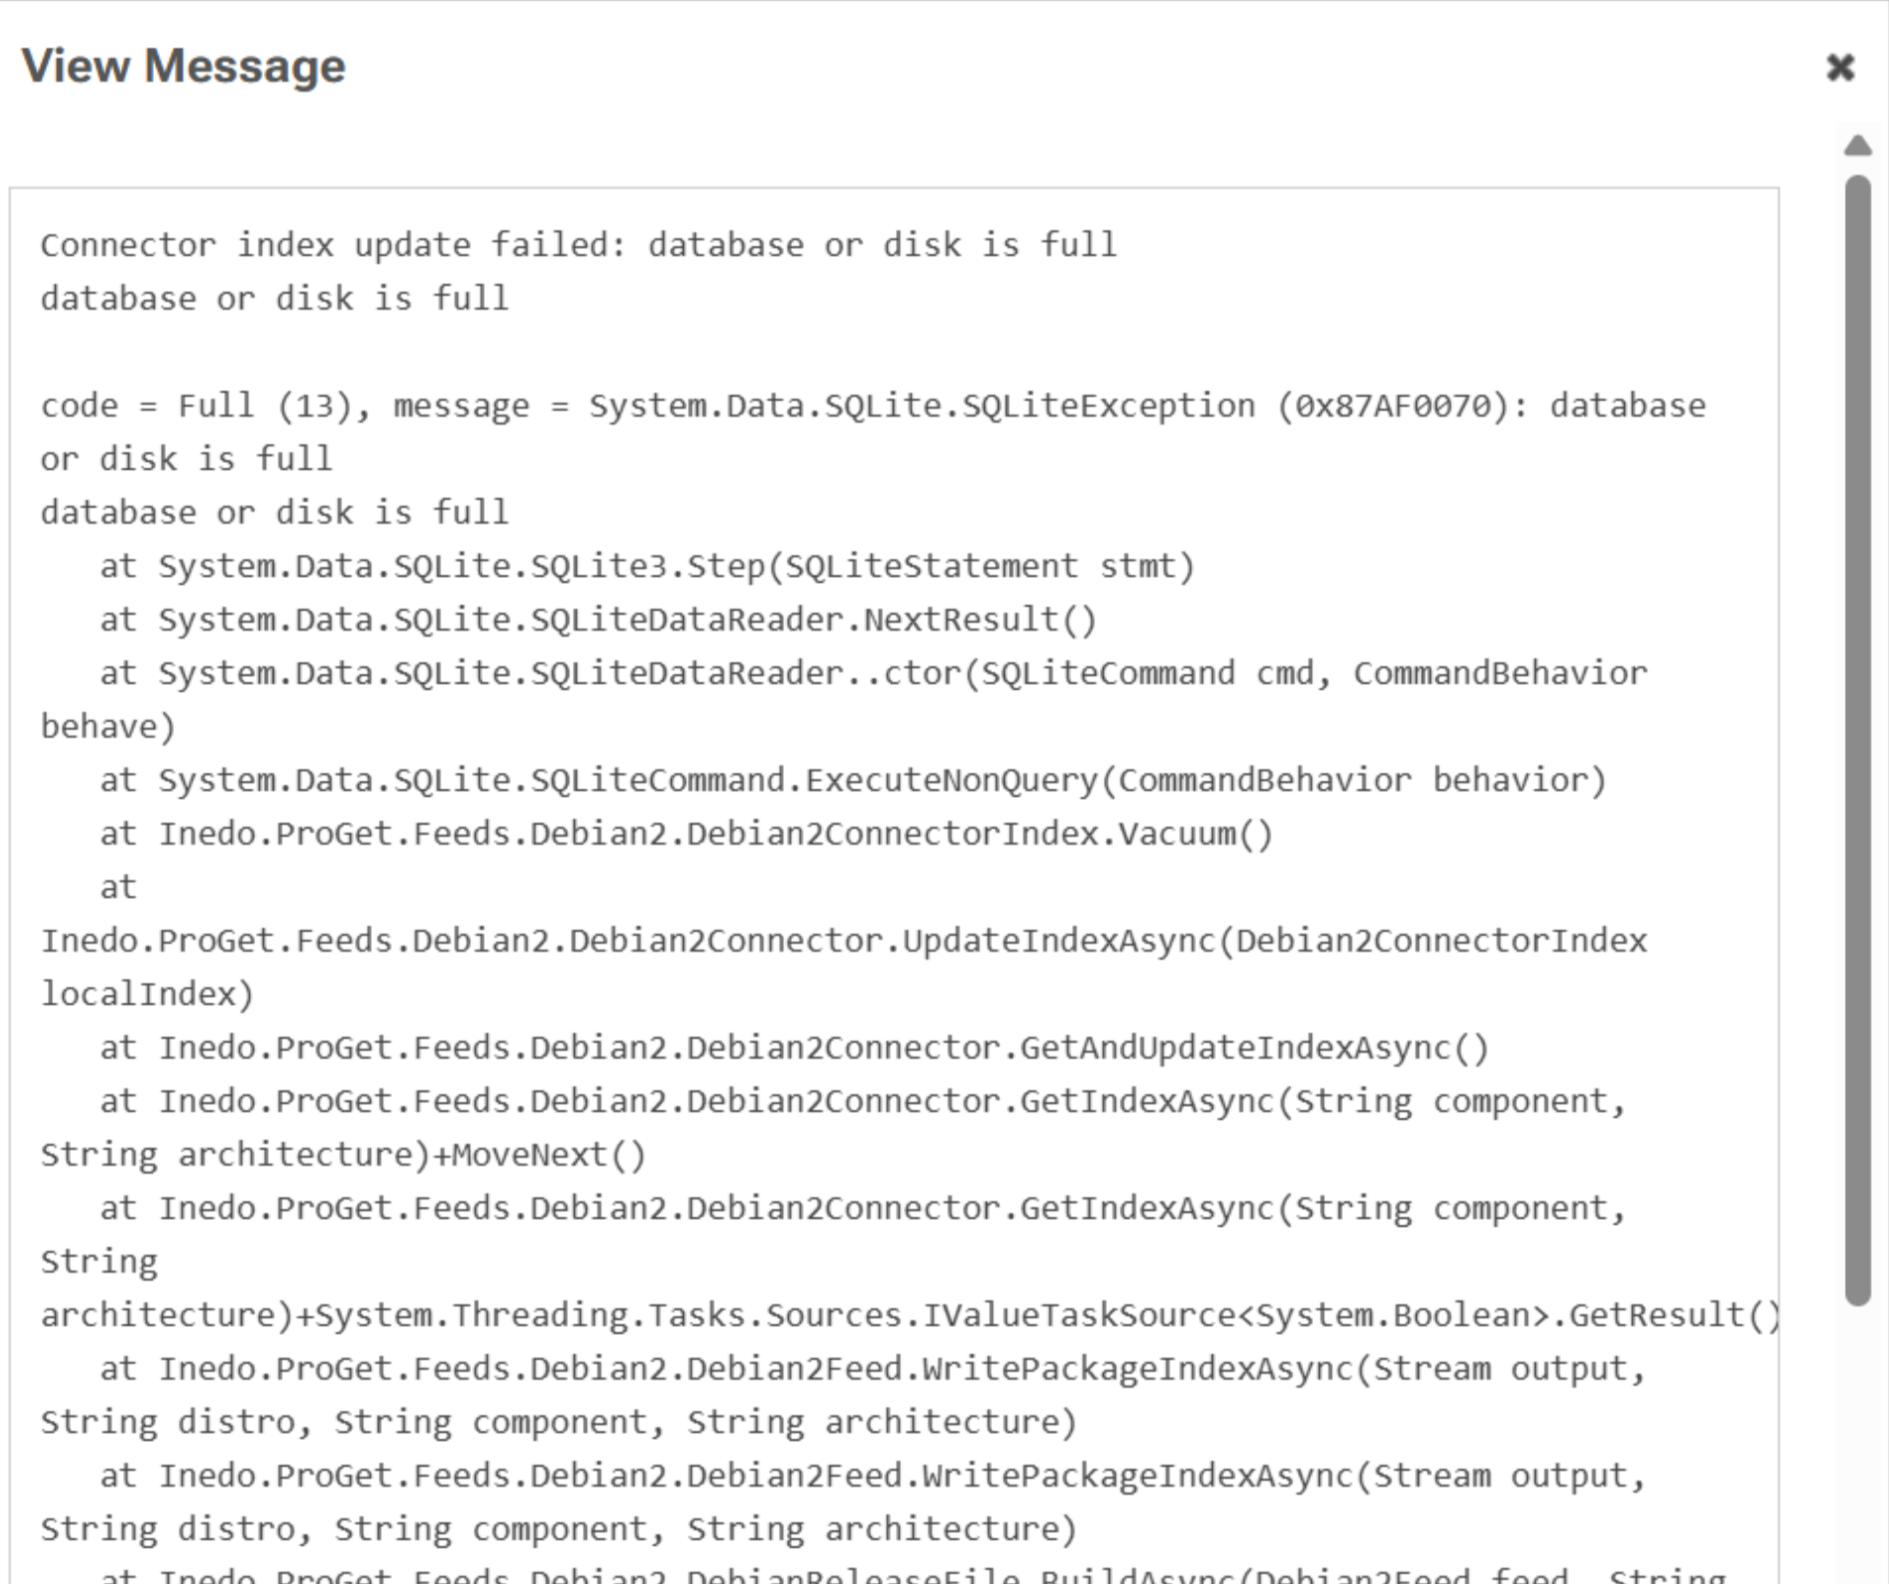Click the 'Connector index update failed' line
The height and width of the screenshot is (1584, 1889).
[578, 245]
